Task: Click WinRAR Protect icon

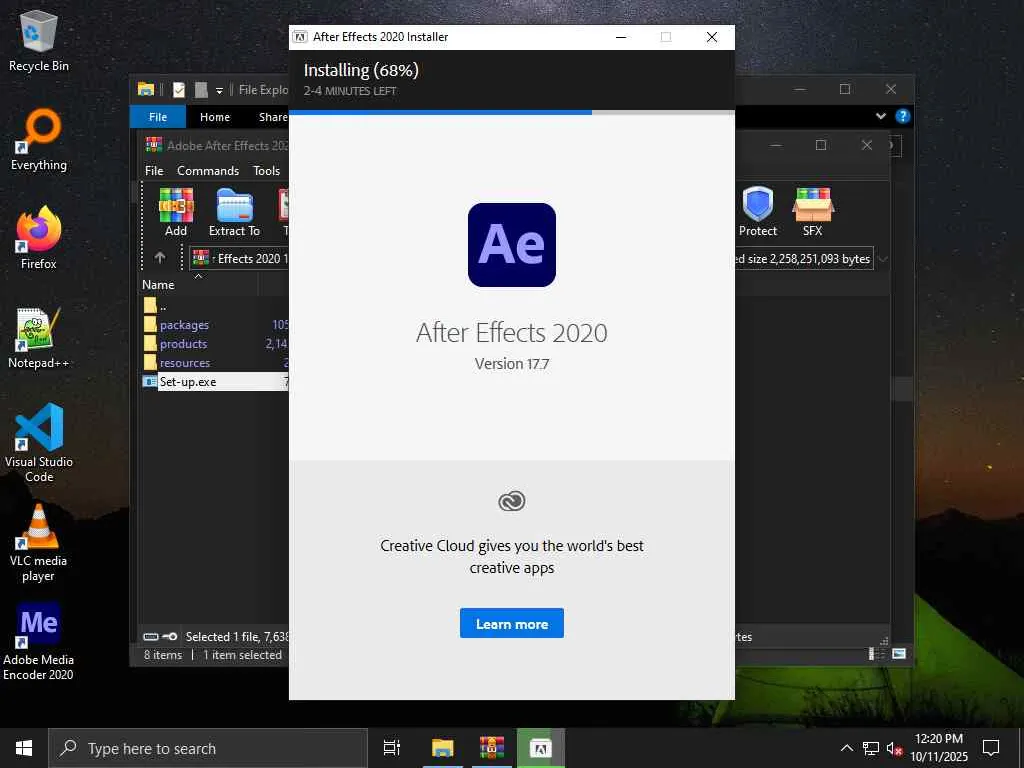Action: click(x=758, y=212)
